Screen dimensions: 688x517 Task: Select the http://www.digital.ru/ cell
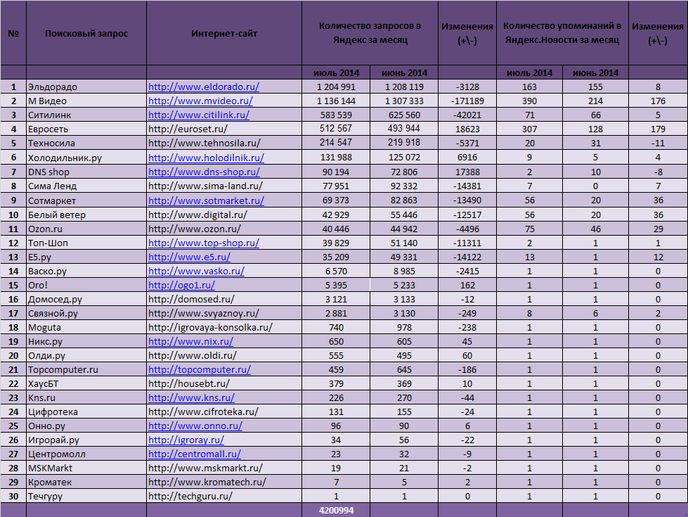224,215
